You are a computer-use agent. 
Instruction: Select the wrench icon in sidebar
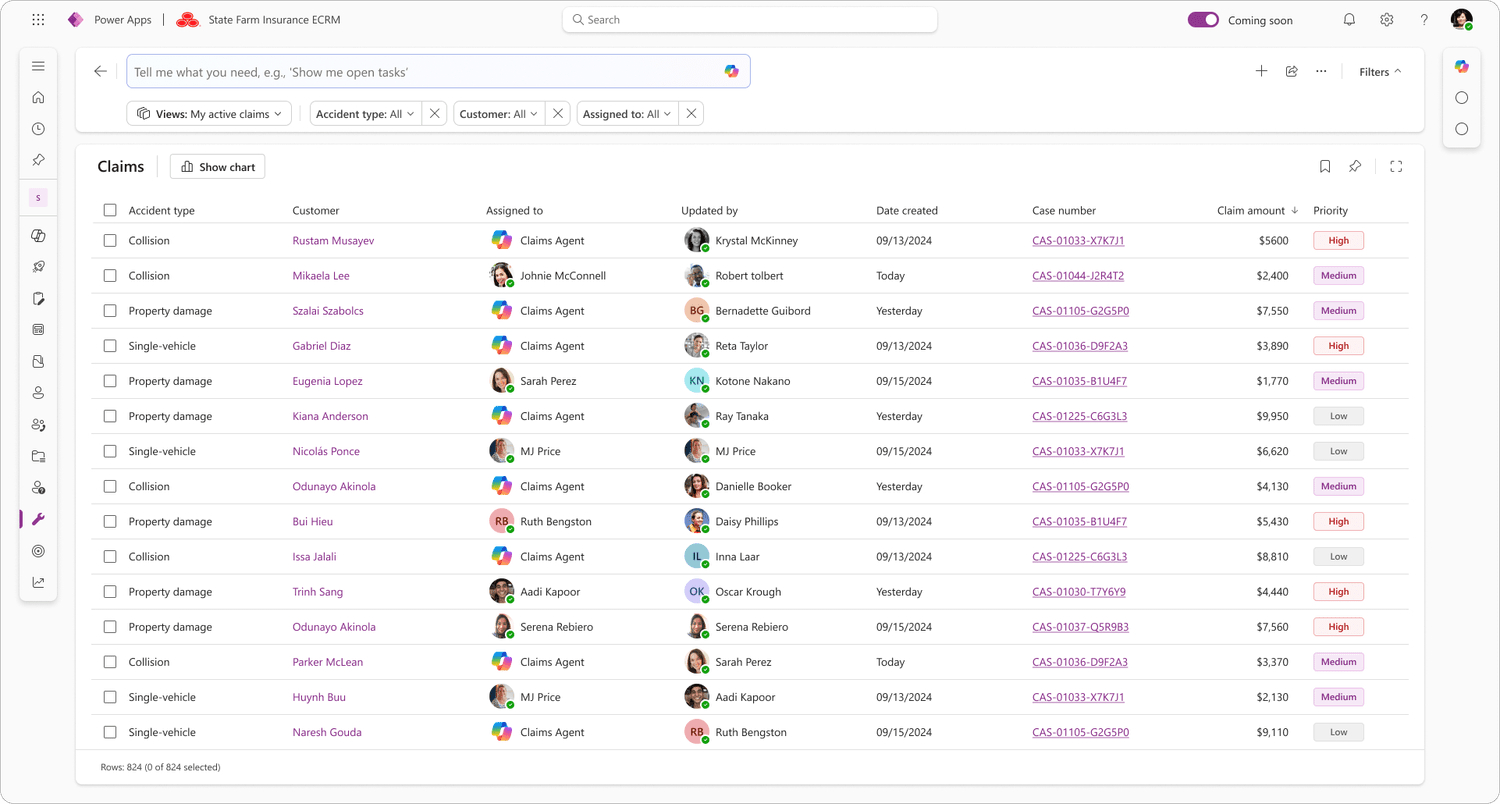tap(38, 519)
